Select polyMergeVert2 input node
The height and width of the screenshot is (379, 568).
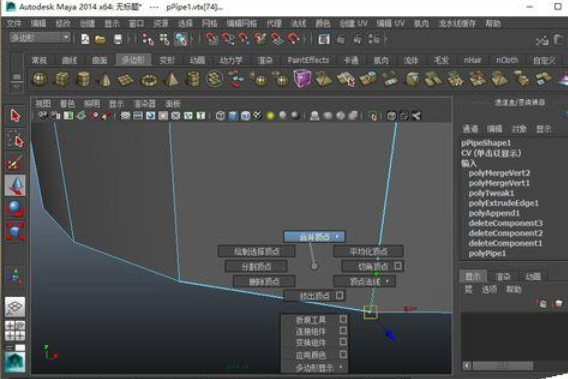[499, 173]
